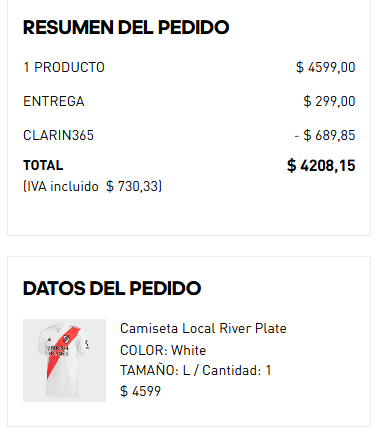Select the 1 PRODUCTO row label
The height and width of the screenshot is (444, 380).
[x=64, y=67]
